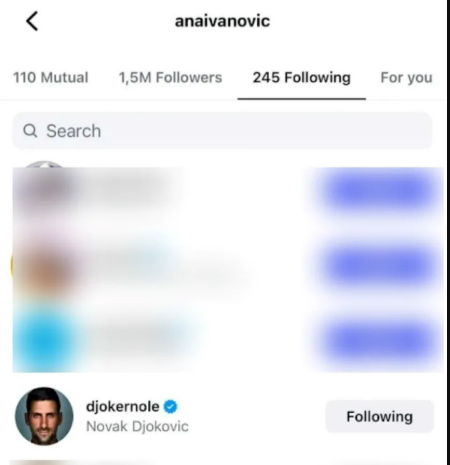Open the blurred grey profile avatar
The width and height of the screenshot is (450, 465).
(45, 188)
